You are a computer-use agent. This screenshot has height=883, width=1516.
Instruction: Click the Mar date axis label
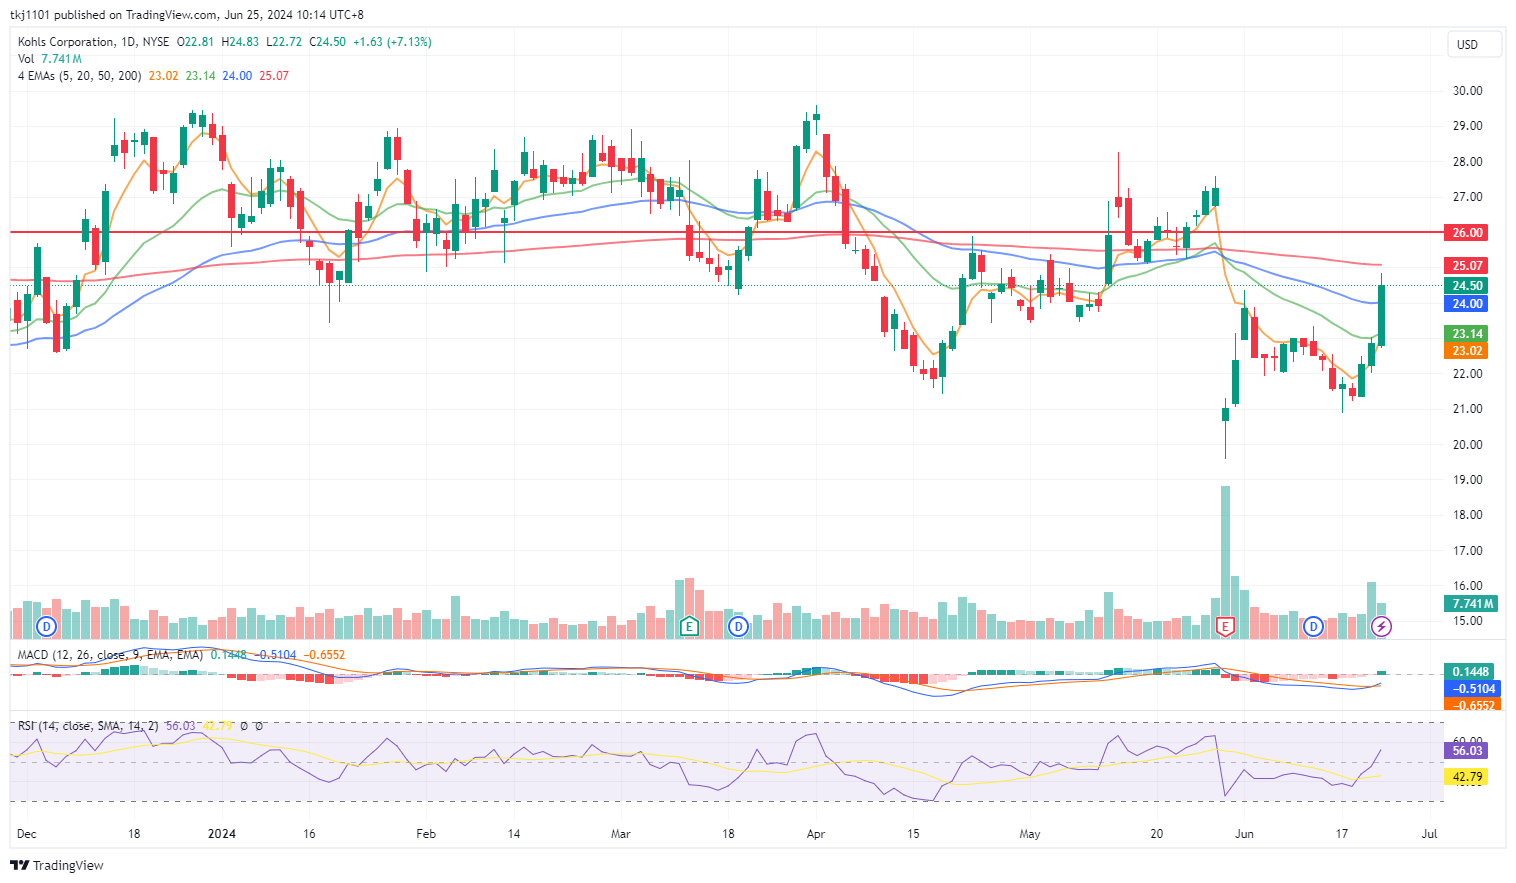[x=621, y=834]
